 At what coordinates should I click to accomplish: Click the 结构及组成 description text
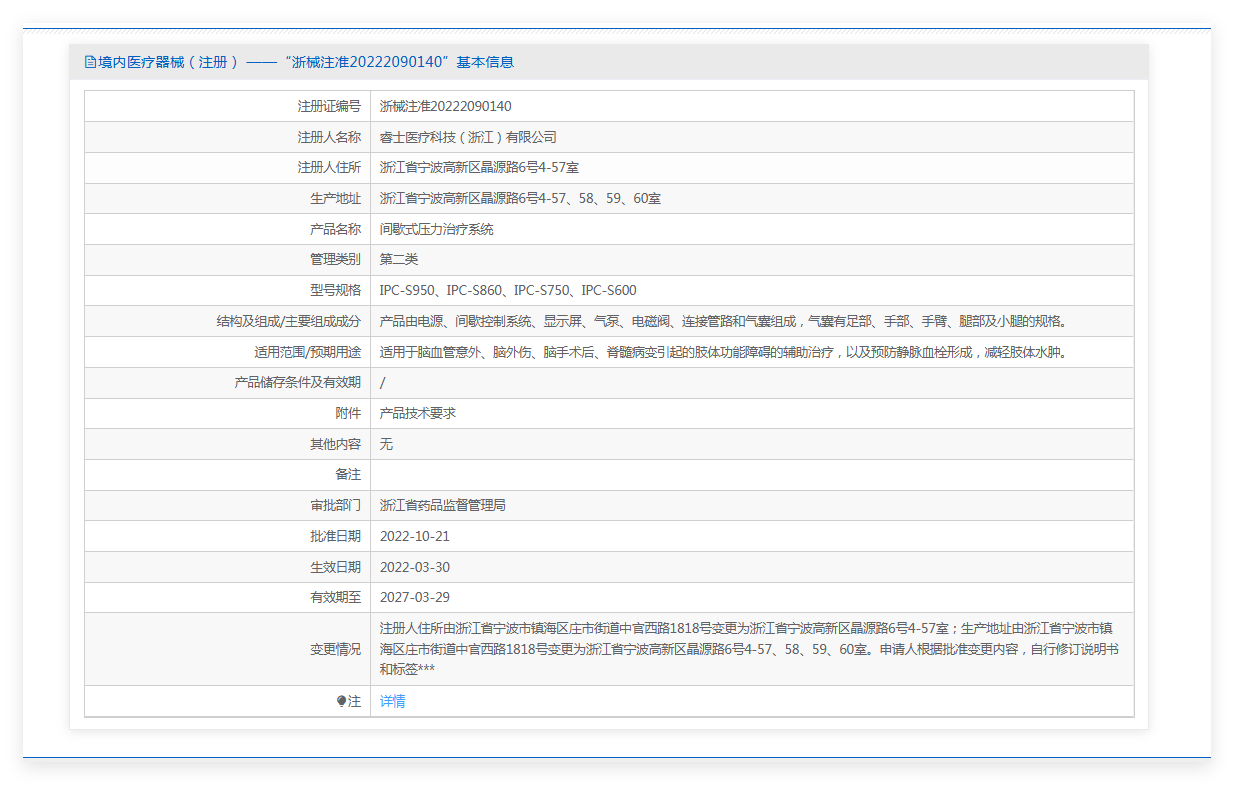[x=724, y=322]
